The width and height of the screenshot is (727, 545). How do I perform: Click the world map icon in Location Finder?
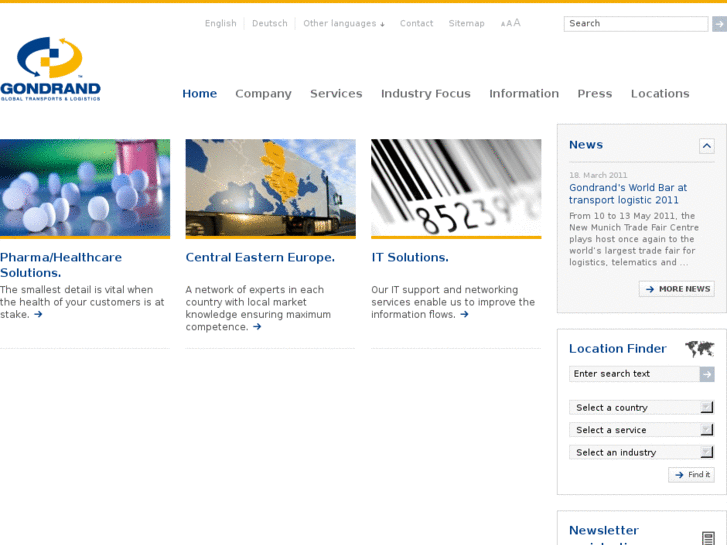(699, 349)
